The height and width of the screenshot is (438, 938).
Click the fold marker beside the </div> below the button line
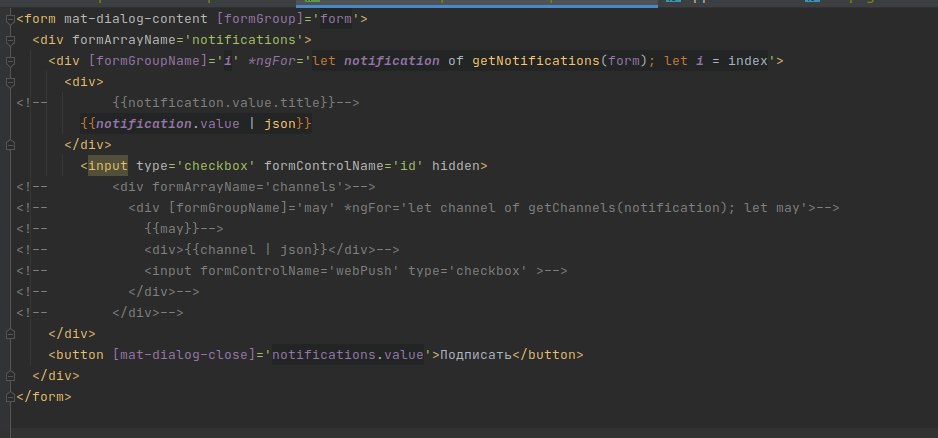10,376
